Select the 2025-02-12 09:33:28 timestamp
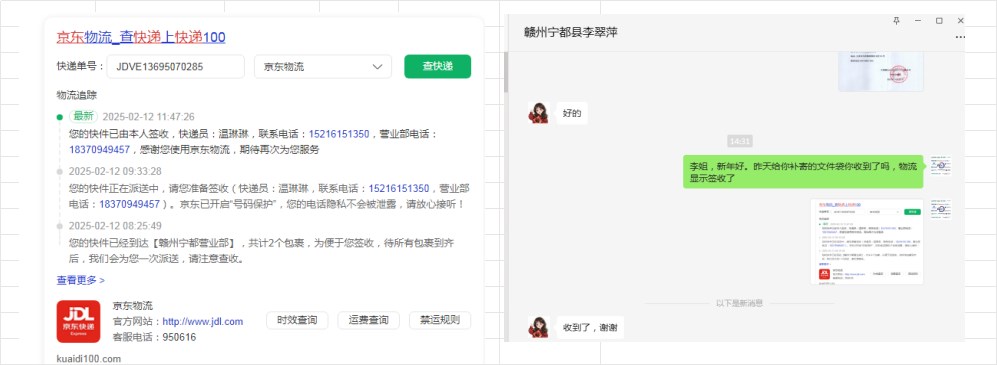 pos(115,171)
